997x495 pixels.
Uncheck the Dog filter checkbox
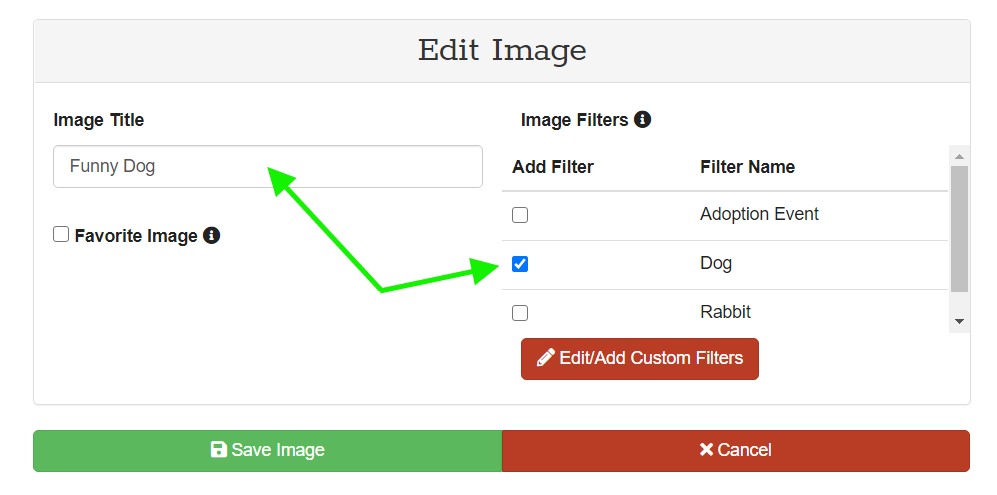520,264
